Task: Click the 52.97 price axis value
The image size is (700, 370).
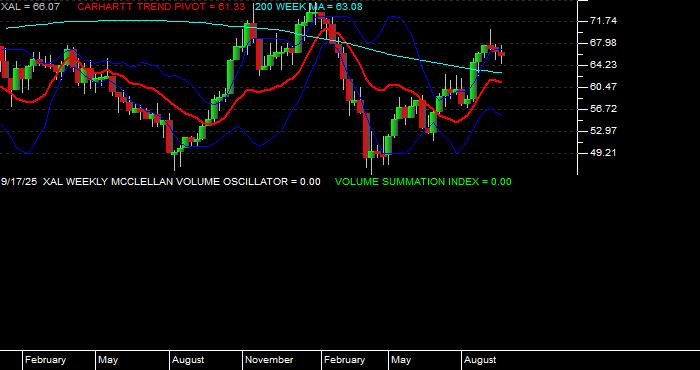Action: [603, 130]
